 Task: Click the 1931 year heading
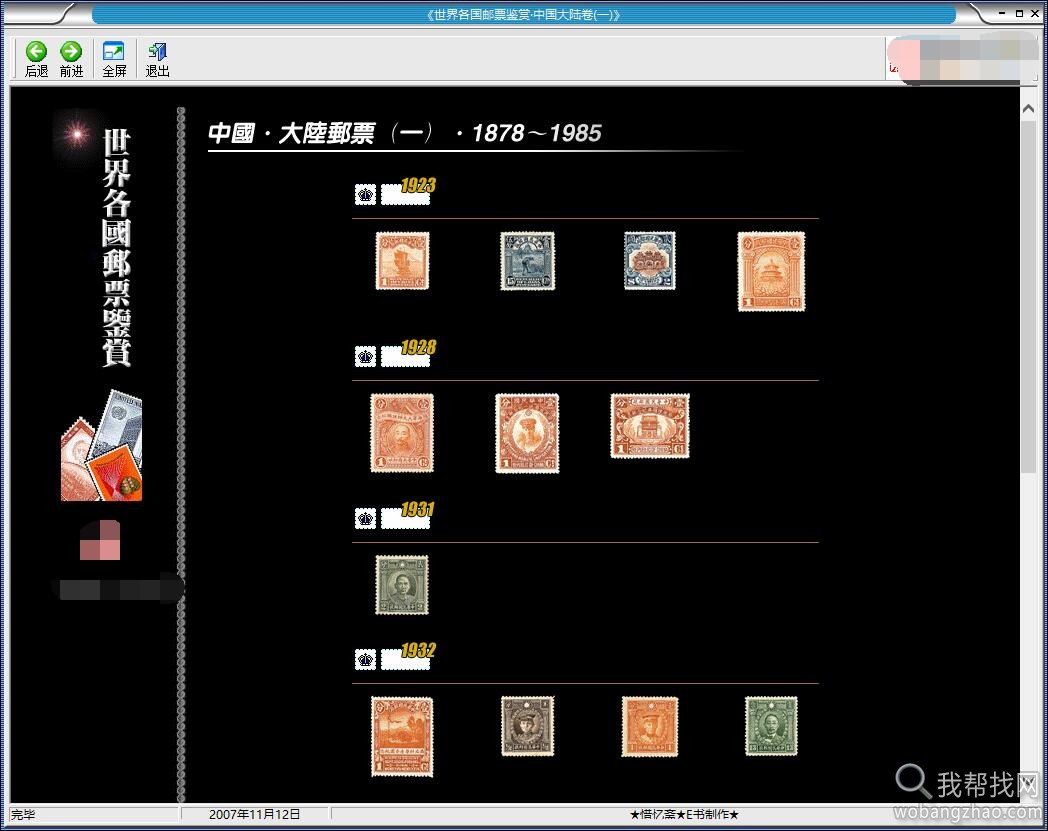coord(418,509)
